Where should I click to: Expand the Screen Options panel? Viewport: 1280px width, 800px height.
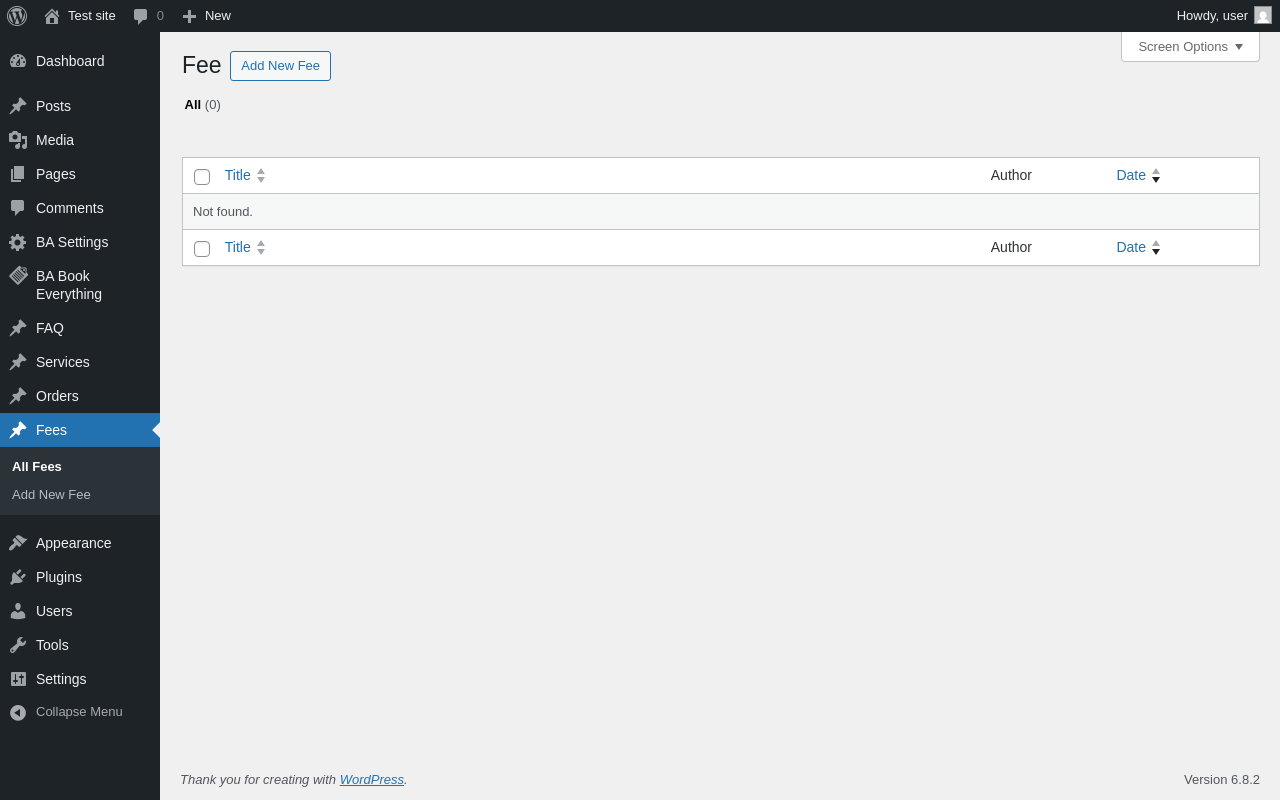click(x=1190, y=47)
